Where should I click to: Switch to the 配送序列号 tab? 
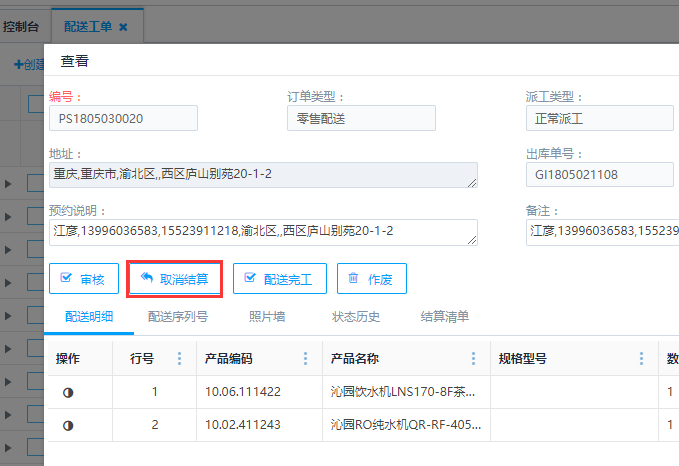pos(178,317)
